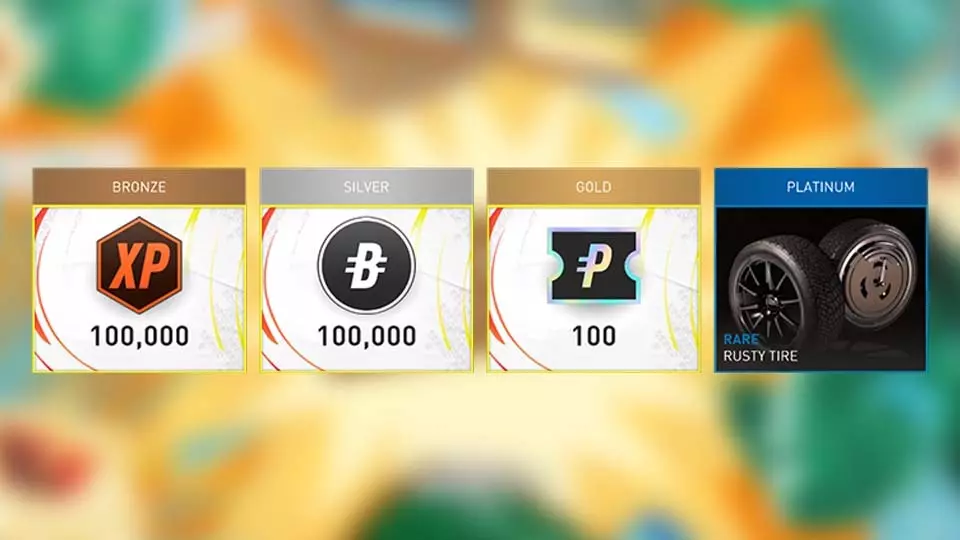The height and width of the screenshot is (540, 960).
Task: Open the Bronze tier header
Action: tap(139, 186)
